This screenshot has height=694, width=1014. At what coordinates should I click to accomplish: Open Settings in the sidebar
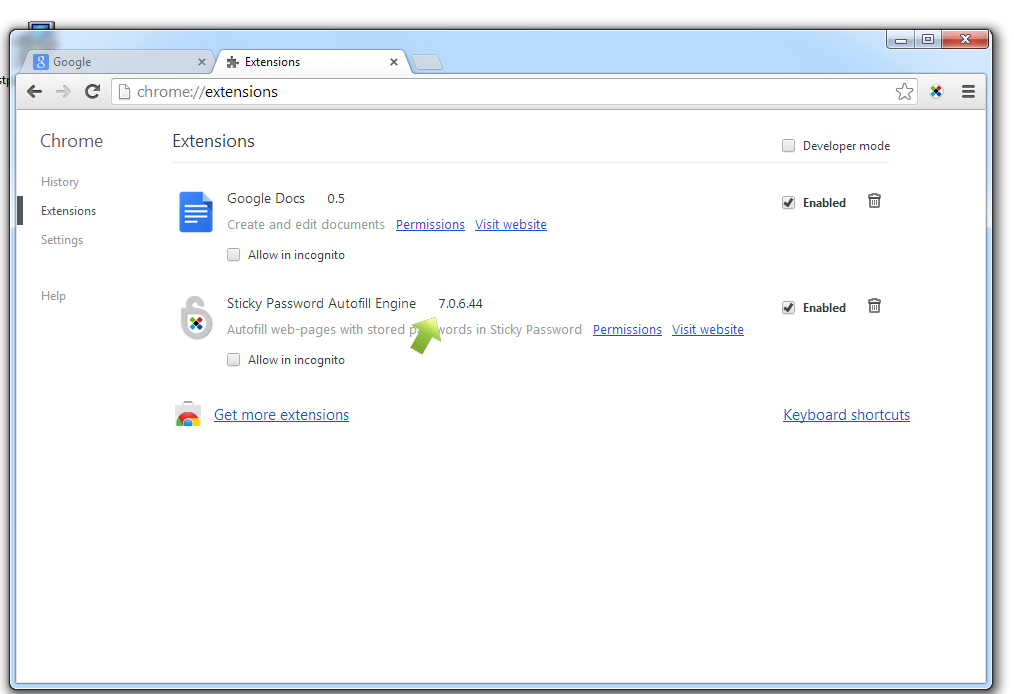62,240
